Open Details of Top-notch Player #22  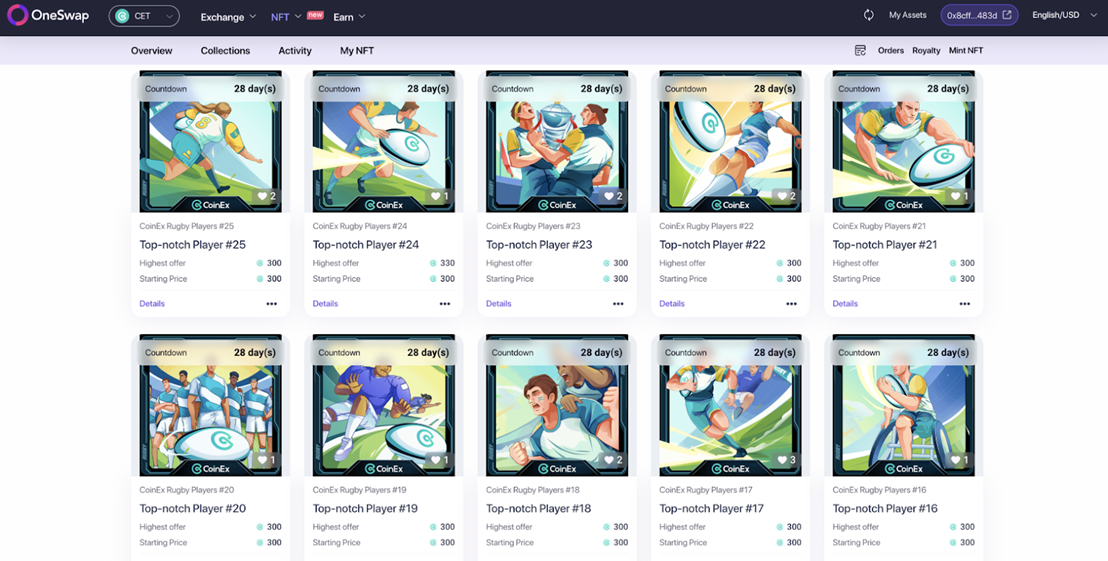(x=671, y=303)
